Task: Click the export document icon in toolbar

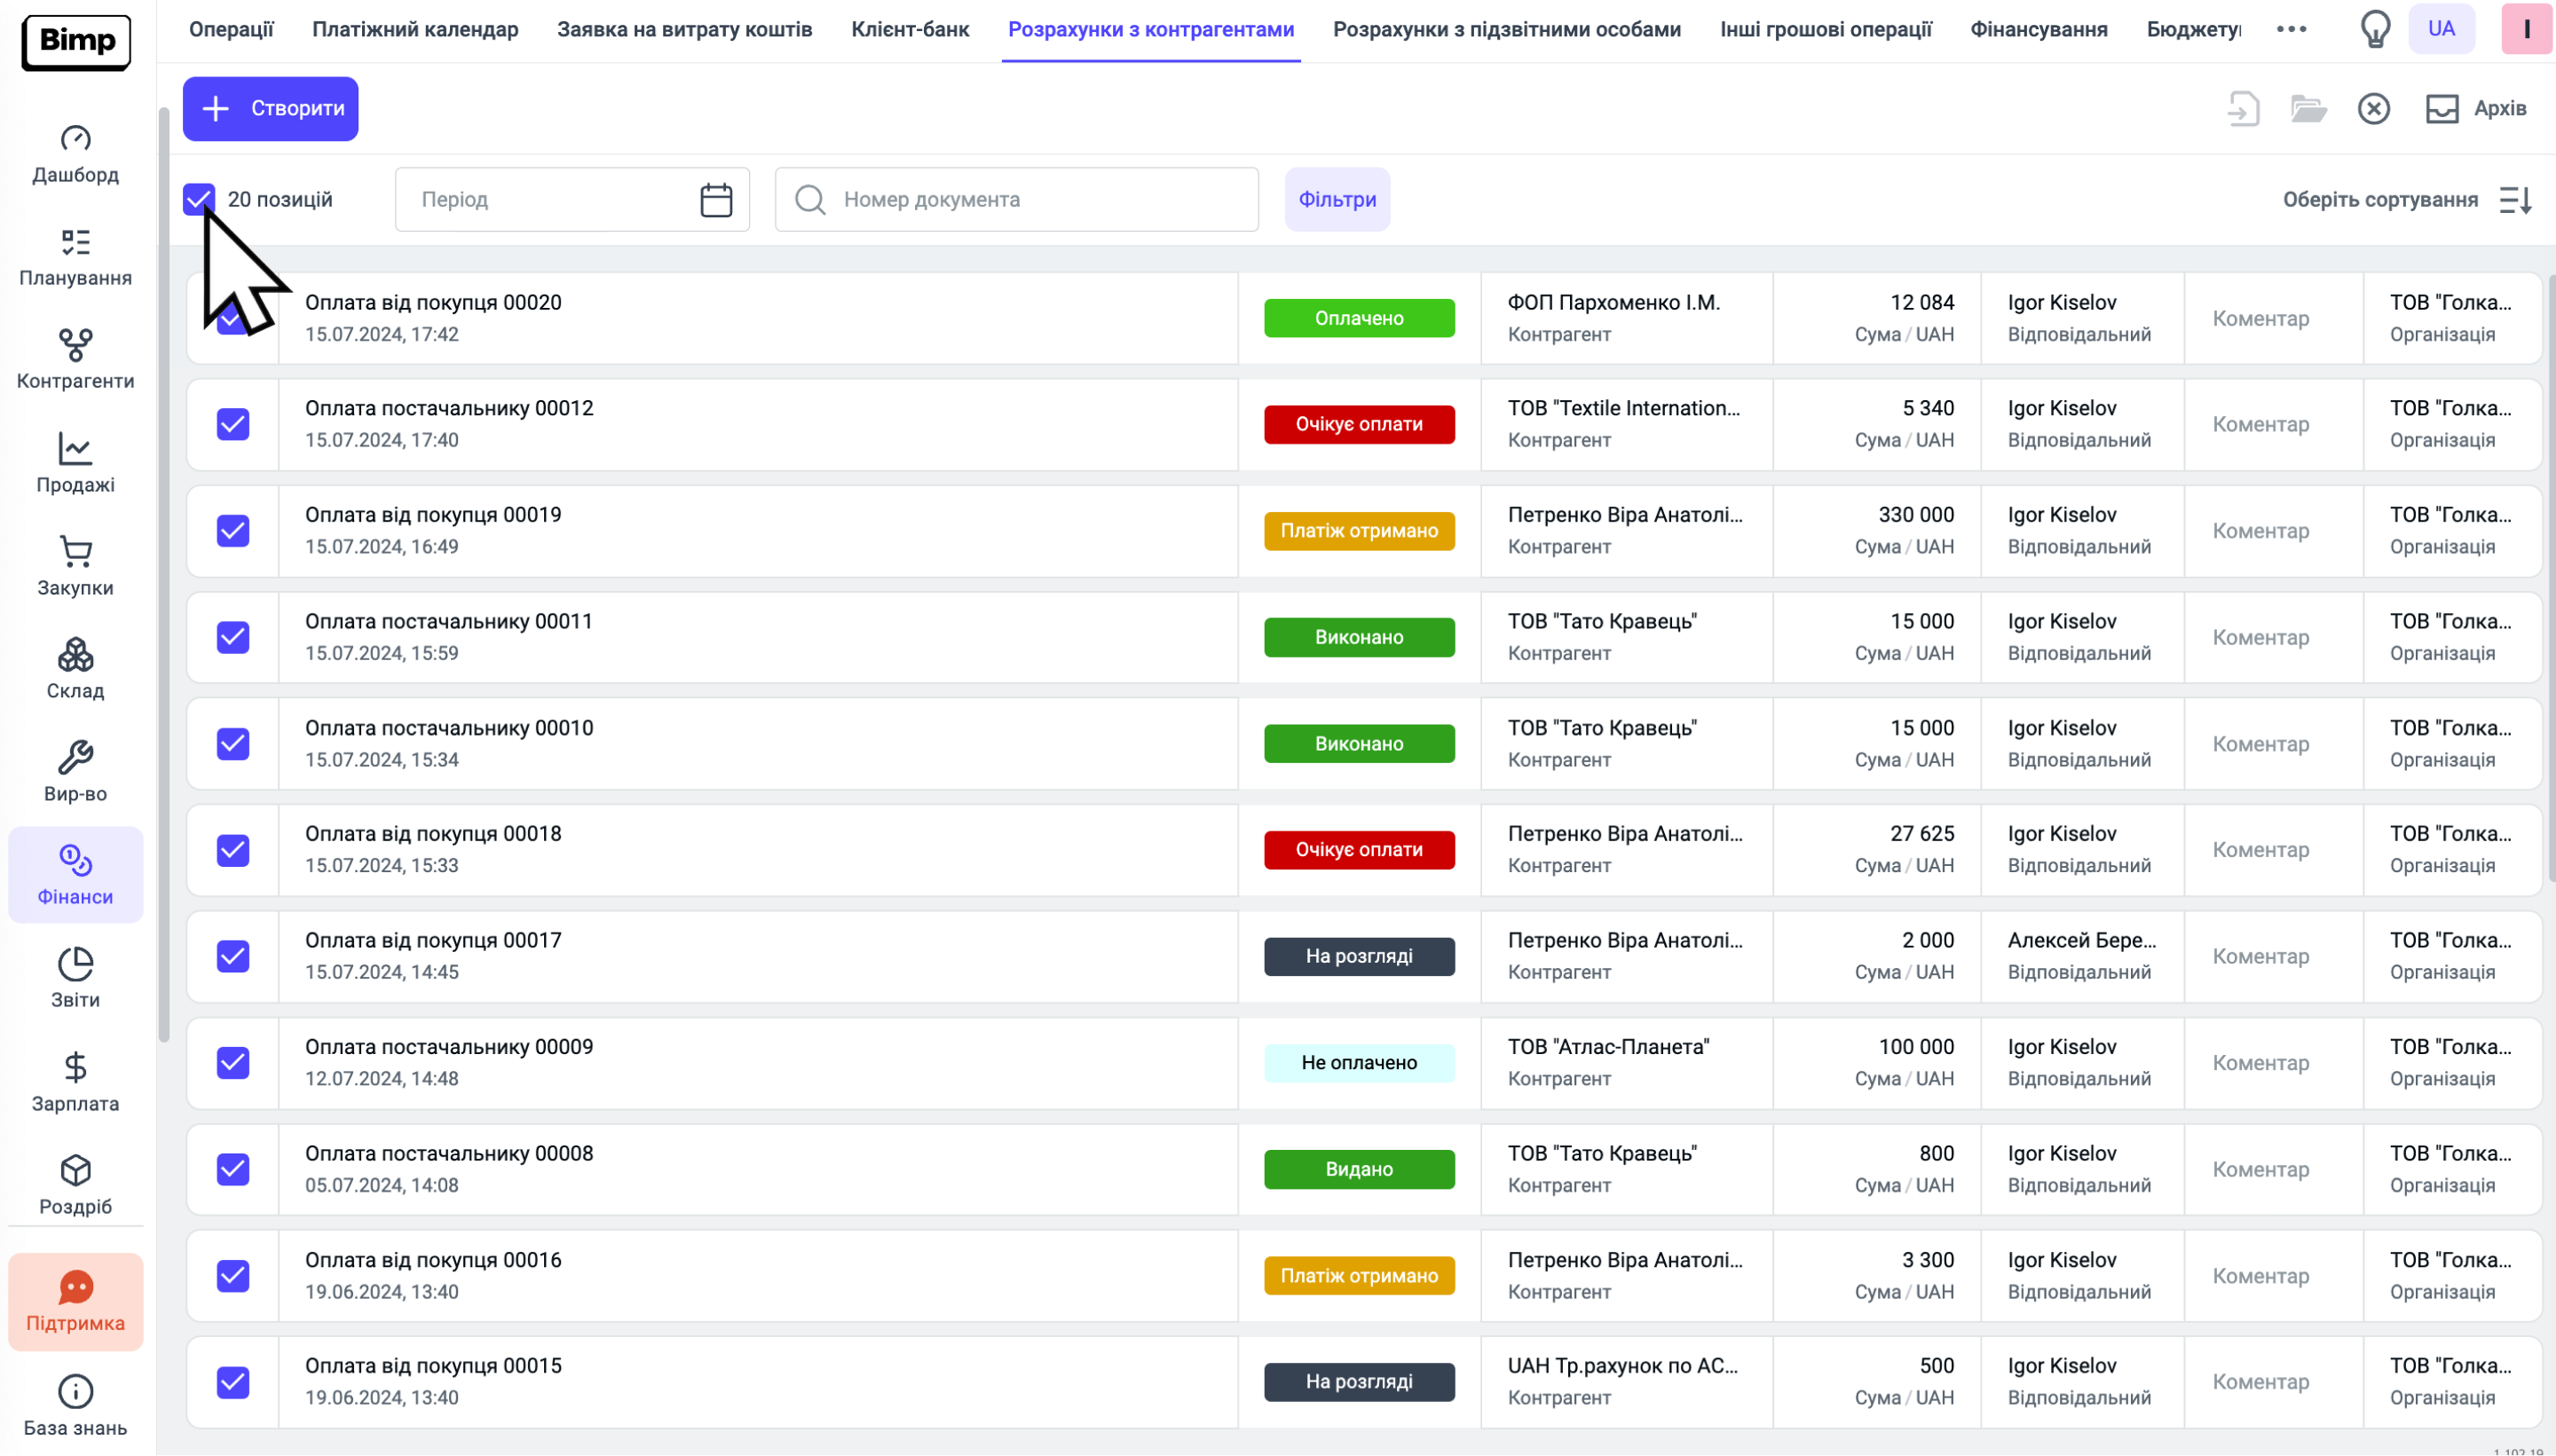Action: (2243, 108)
